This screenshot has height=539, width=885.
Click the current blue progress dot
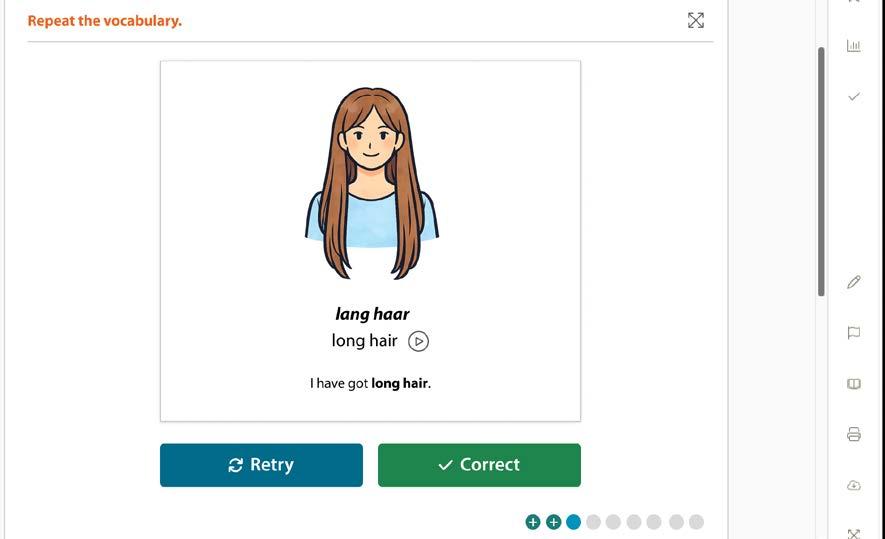[x=573, y=522]
